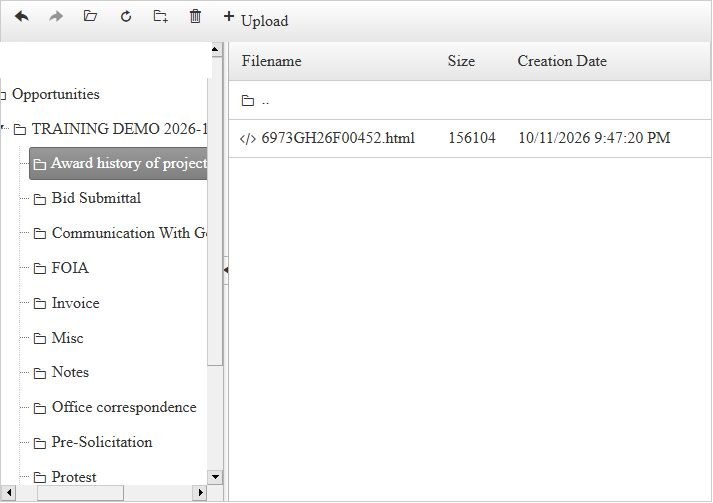Viewport: 713px width, 503px height.
Task: Sort by Size column header
Action: click(x=461, y=61)
